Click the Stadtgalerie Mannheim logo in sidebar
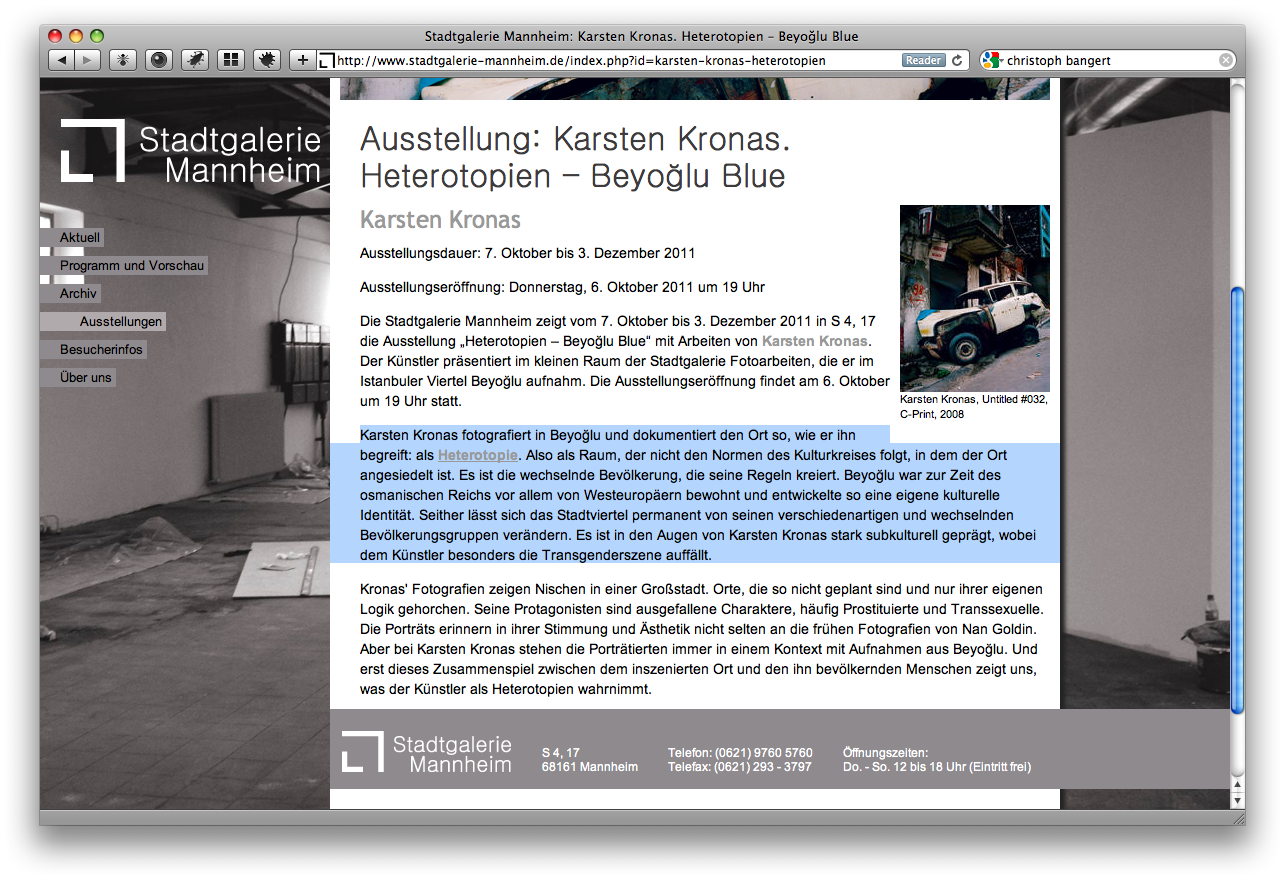 (190, 151)
